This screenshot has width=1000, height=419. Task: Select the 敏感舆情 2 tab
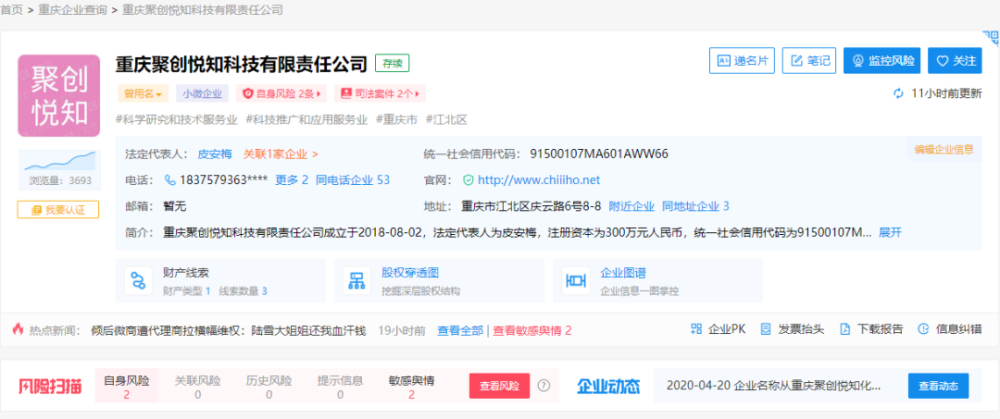[411, 386]
